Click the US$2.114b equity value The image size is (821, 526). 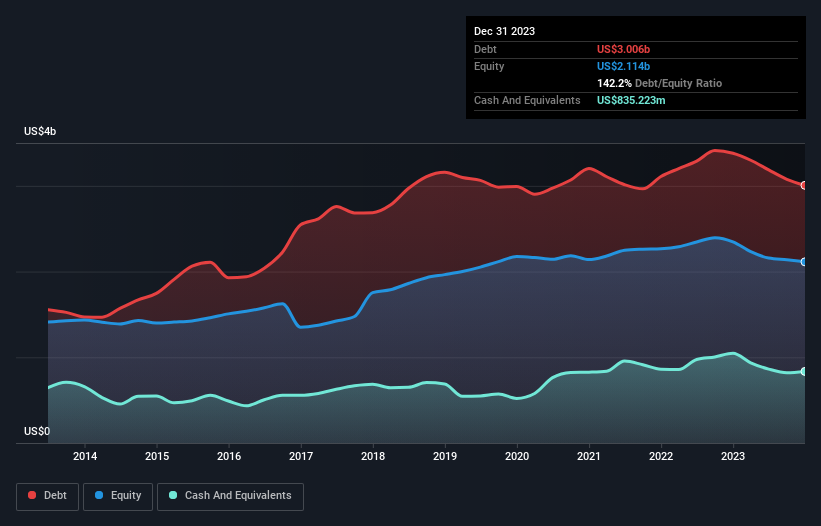click(x=623, y=66)
